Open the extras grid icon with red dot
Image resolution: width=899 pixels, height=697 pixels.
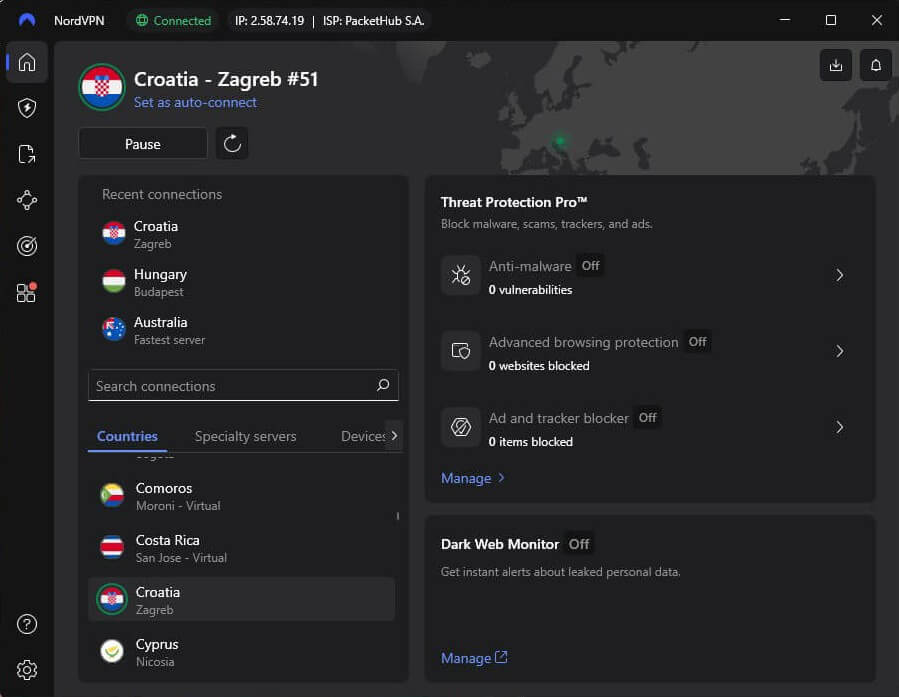click(27, 292)
